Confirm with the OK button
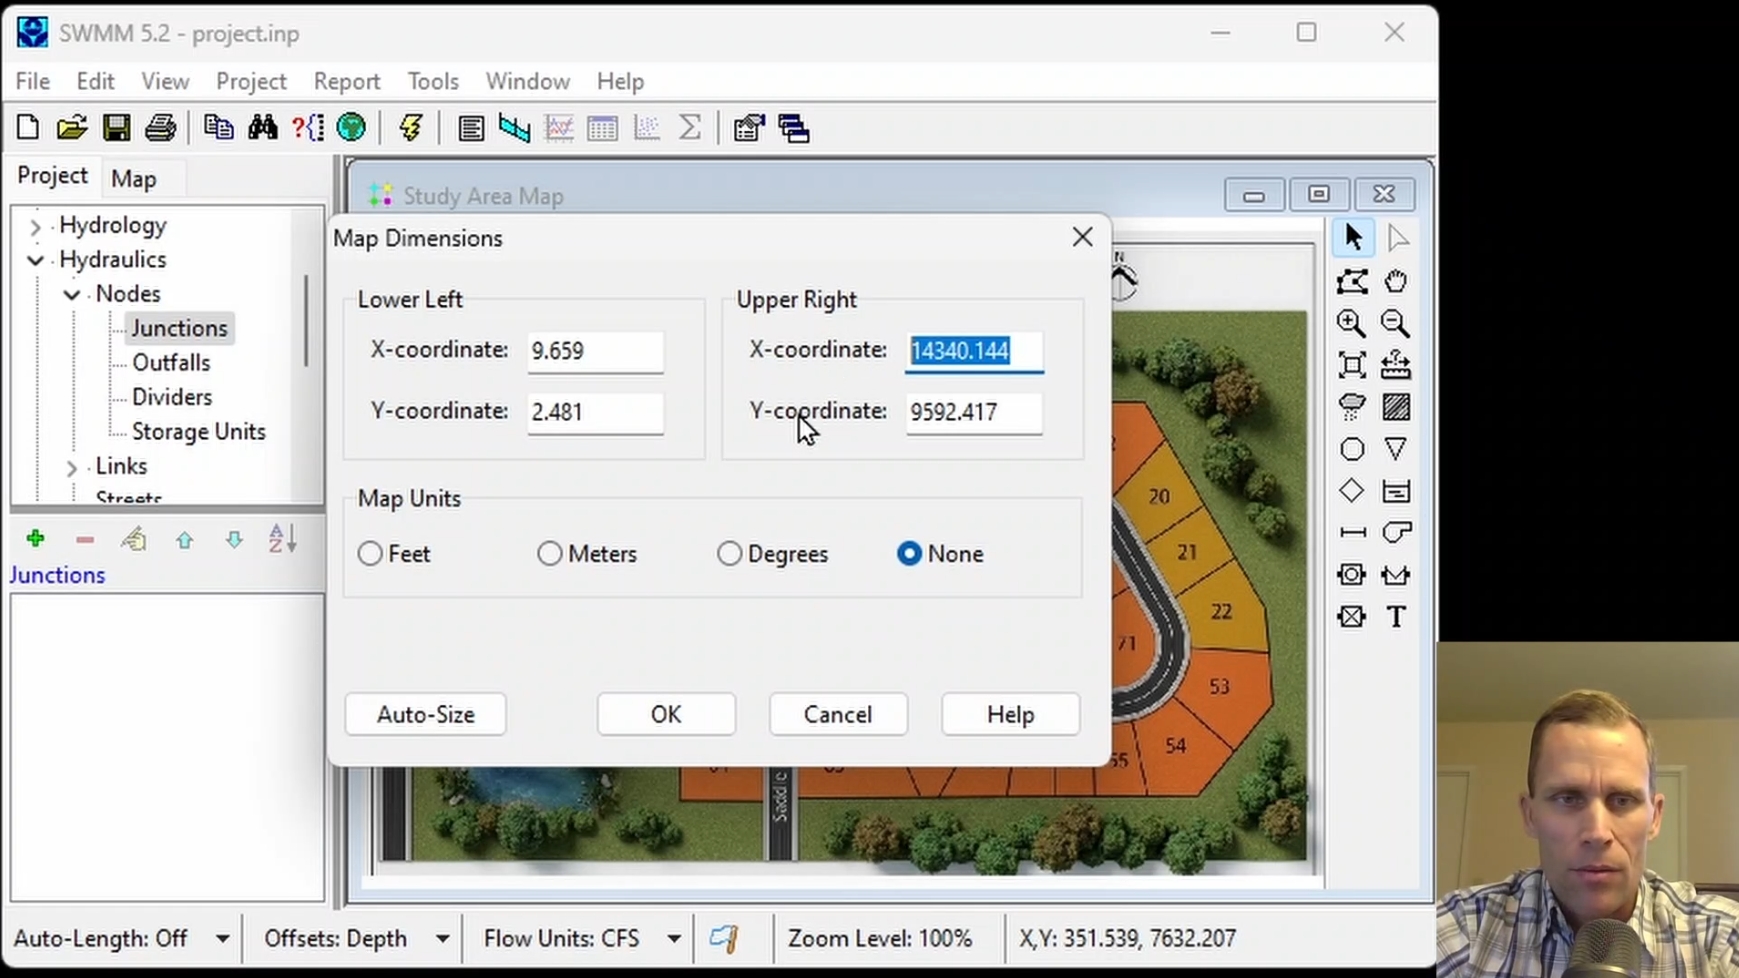Viewport: 1739px width, 978px height. (666, 715)
